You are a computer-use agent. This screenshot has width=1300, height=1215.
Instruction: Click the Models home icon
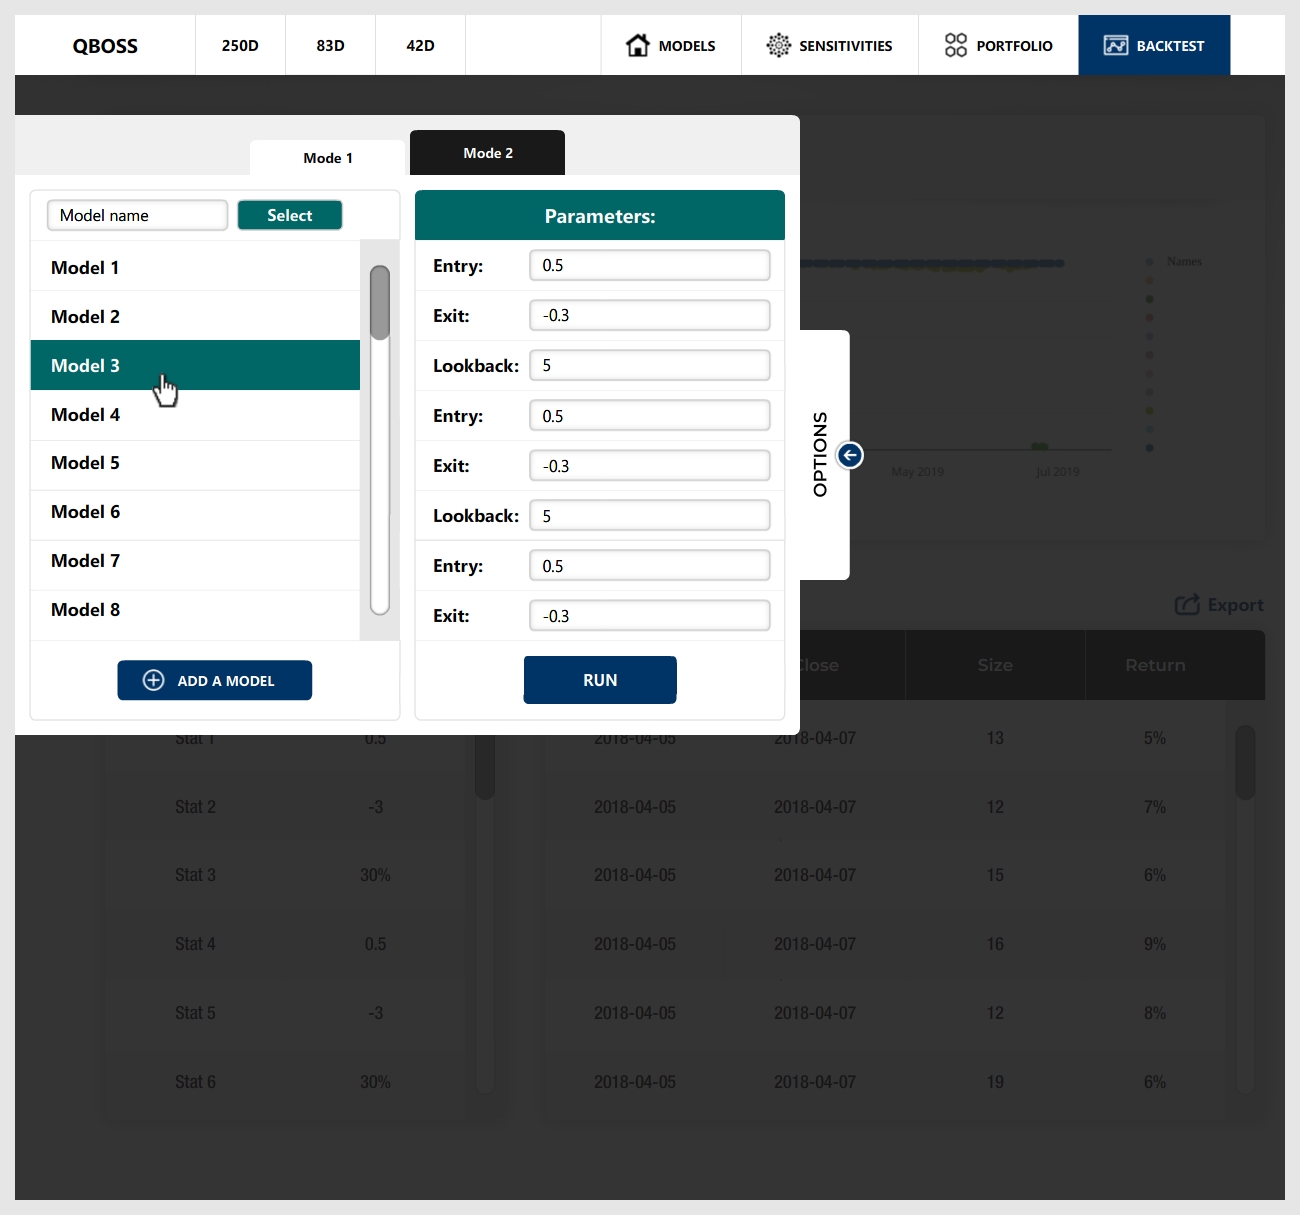pos(637,45)
